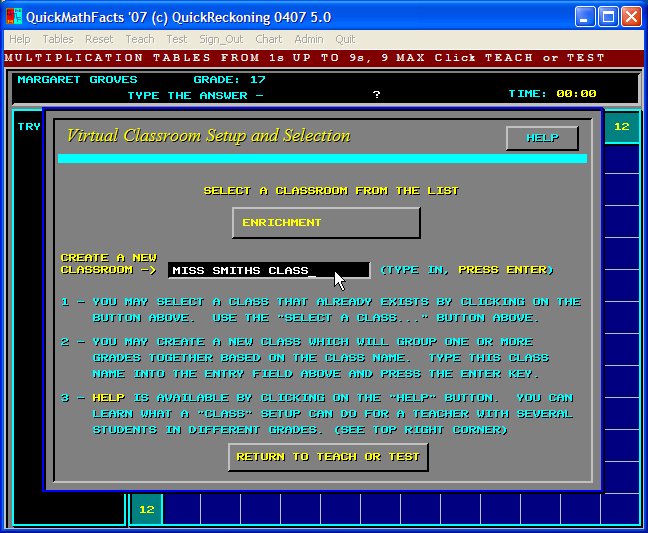Click the QuickMathFacts title bar app icon
This screenshot has width=648, height=533.
pos(14,17)
